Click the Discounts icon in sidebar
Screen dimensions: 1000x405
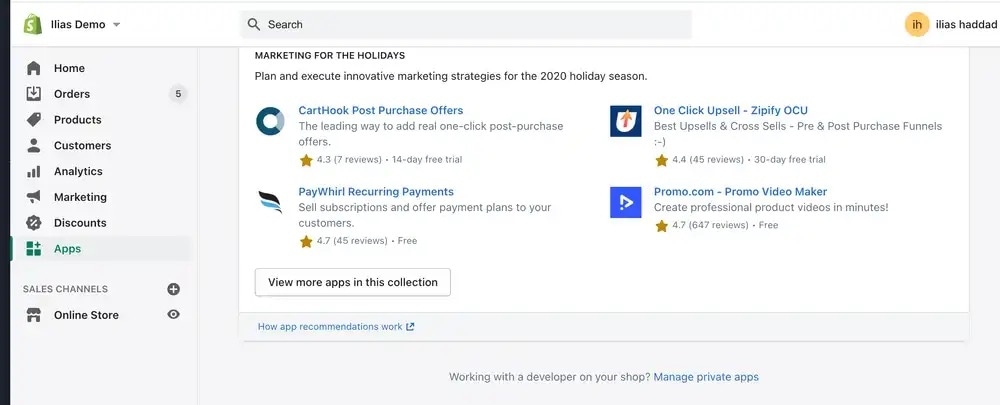point(34,223)
